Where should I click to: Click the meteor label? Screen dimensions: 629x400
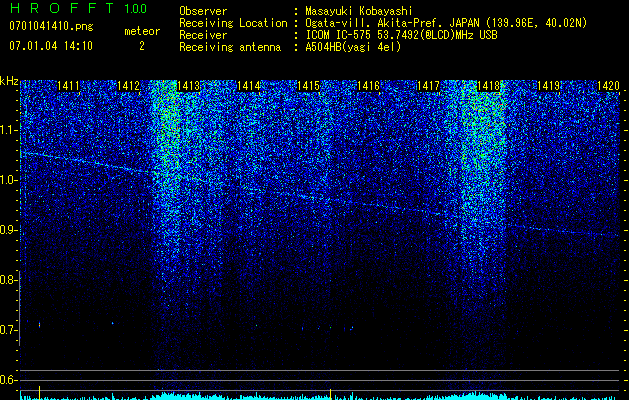(142, 31)
